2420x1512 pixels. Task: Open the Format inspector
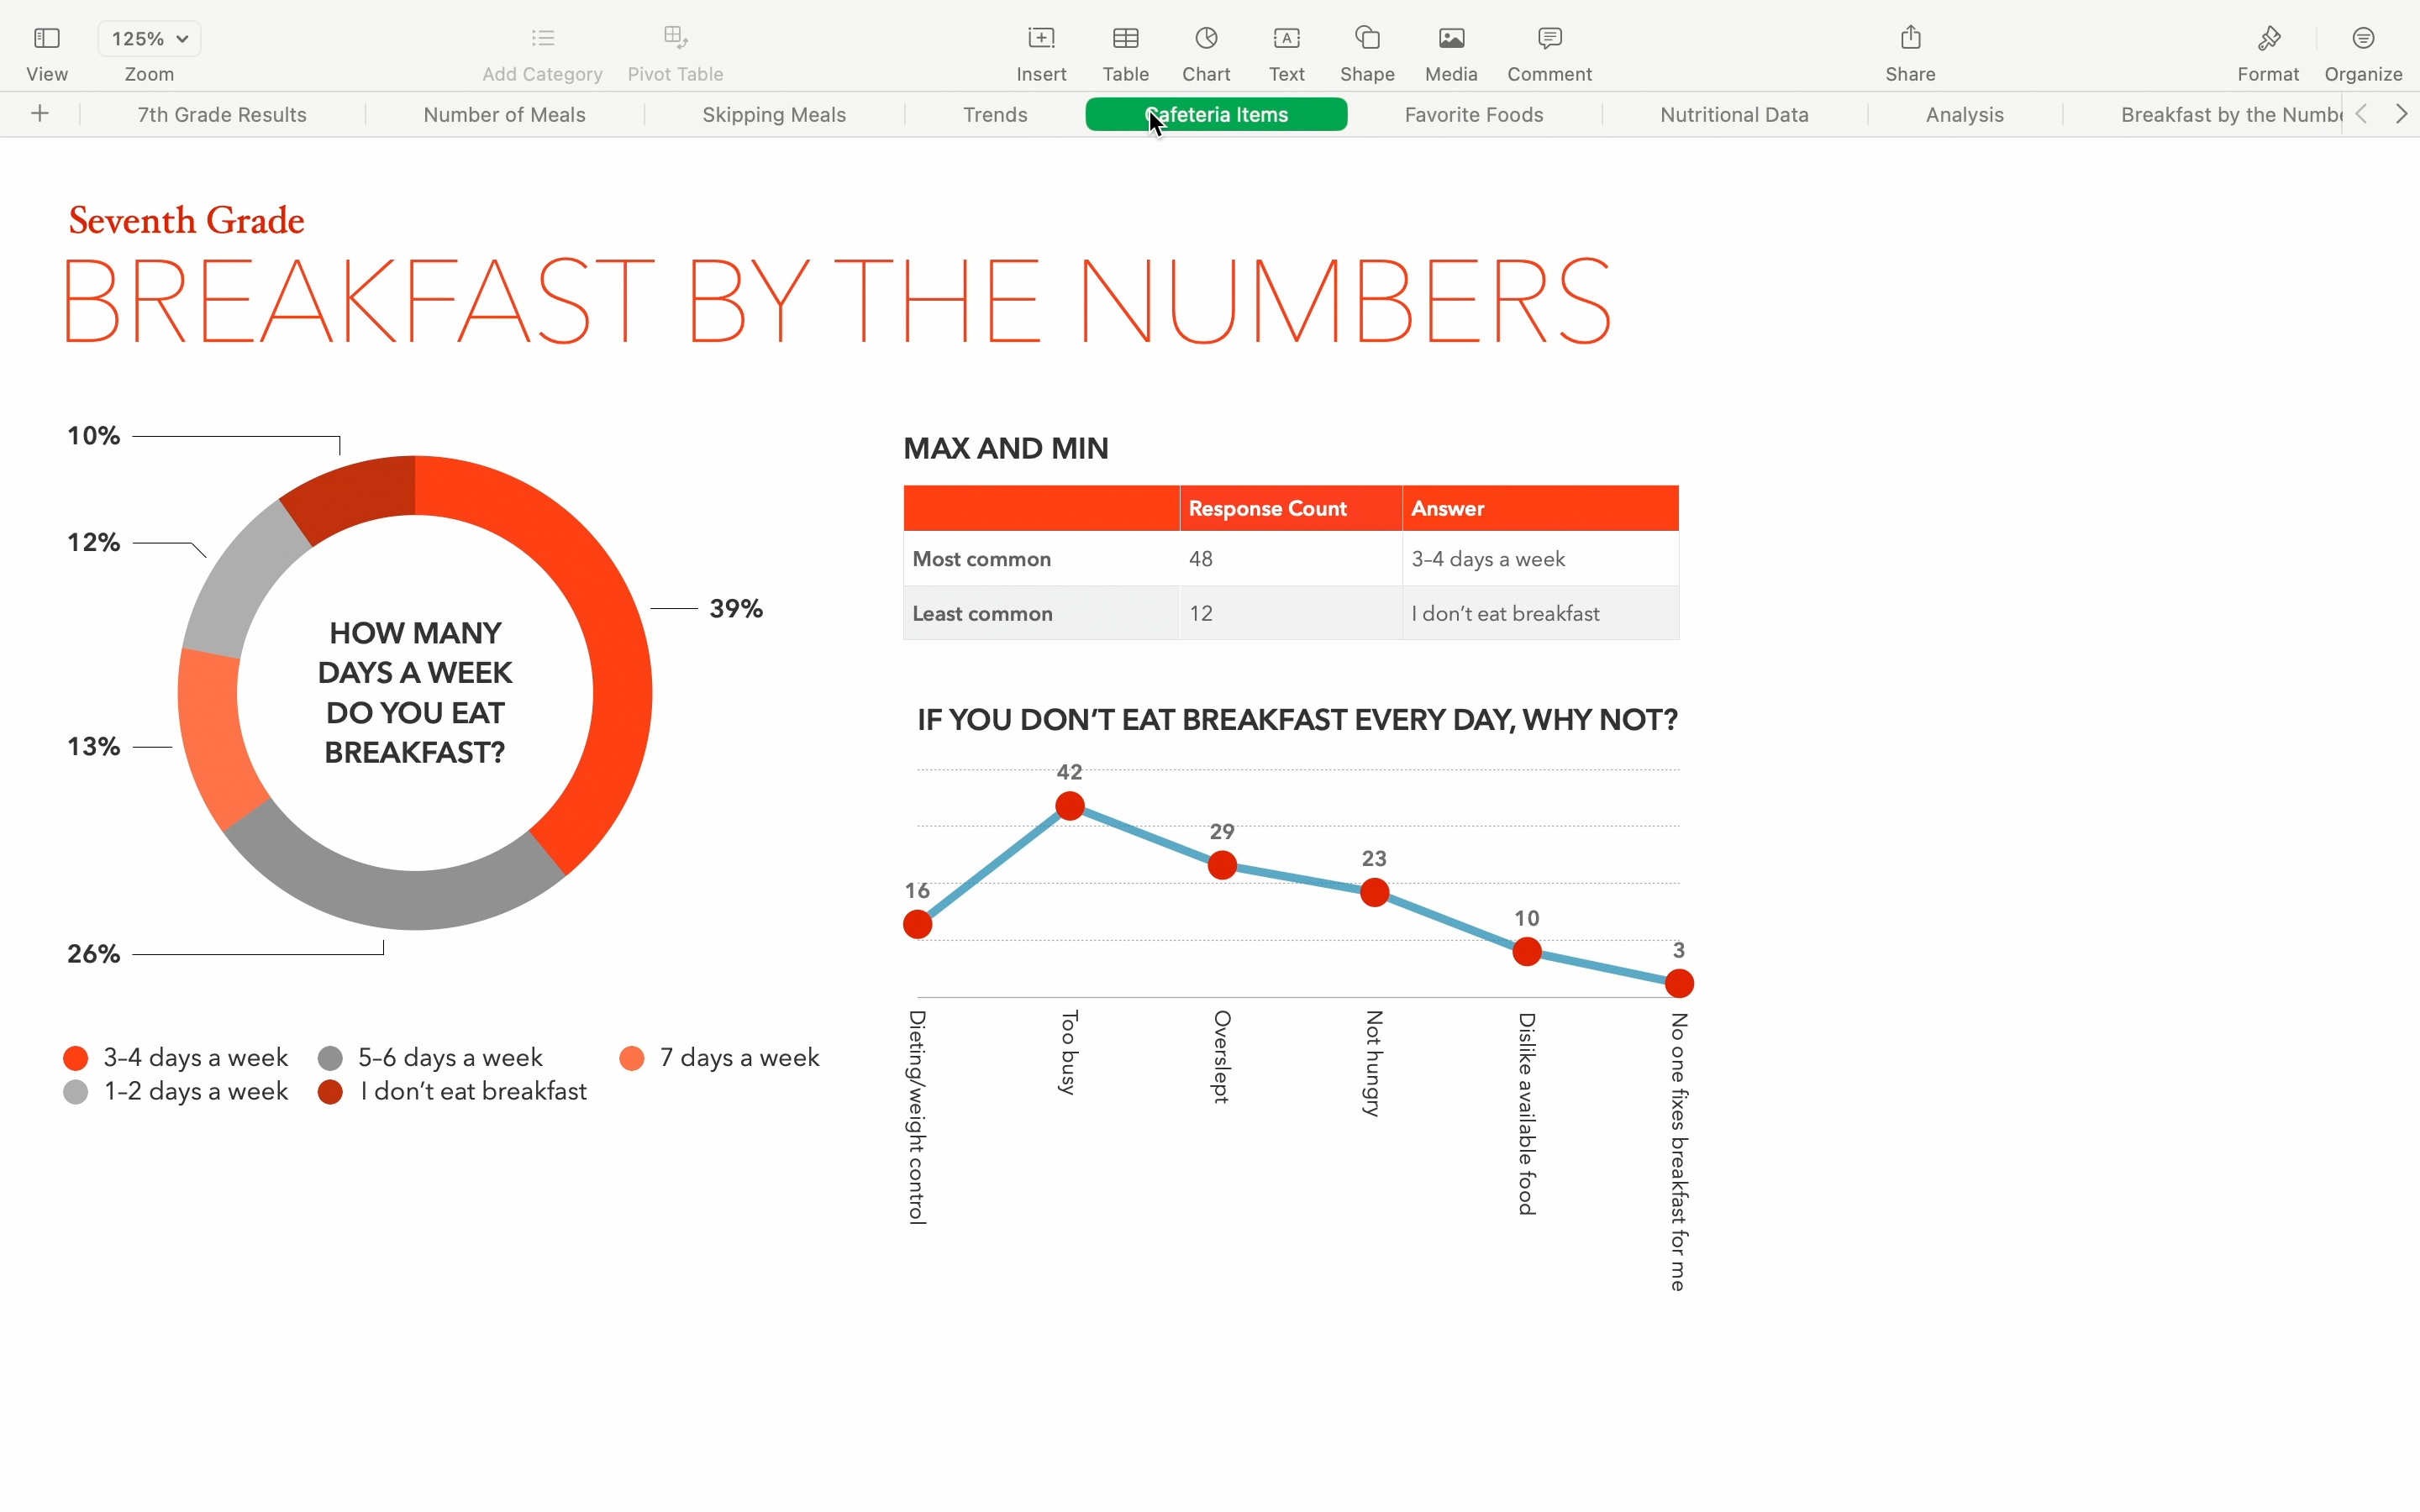click(x=2268, y=39)
